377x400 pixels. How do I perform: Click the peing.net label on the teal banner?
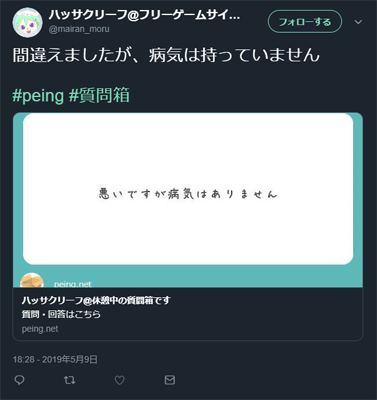(73, 284)
